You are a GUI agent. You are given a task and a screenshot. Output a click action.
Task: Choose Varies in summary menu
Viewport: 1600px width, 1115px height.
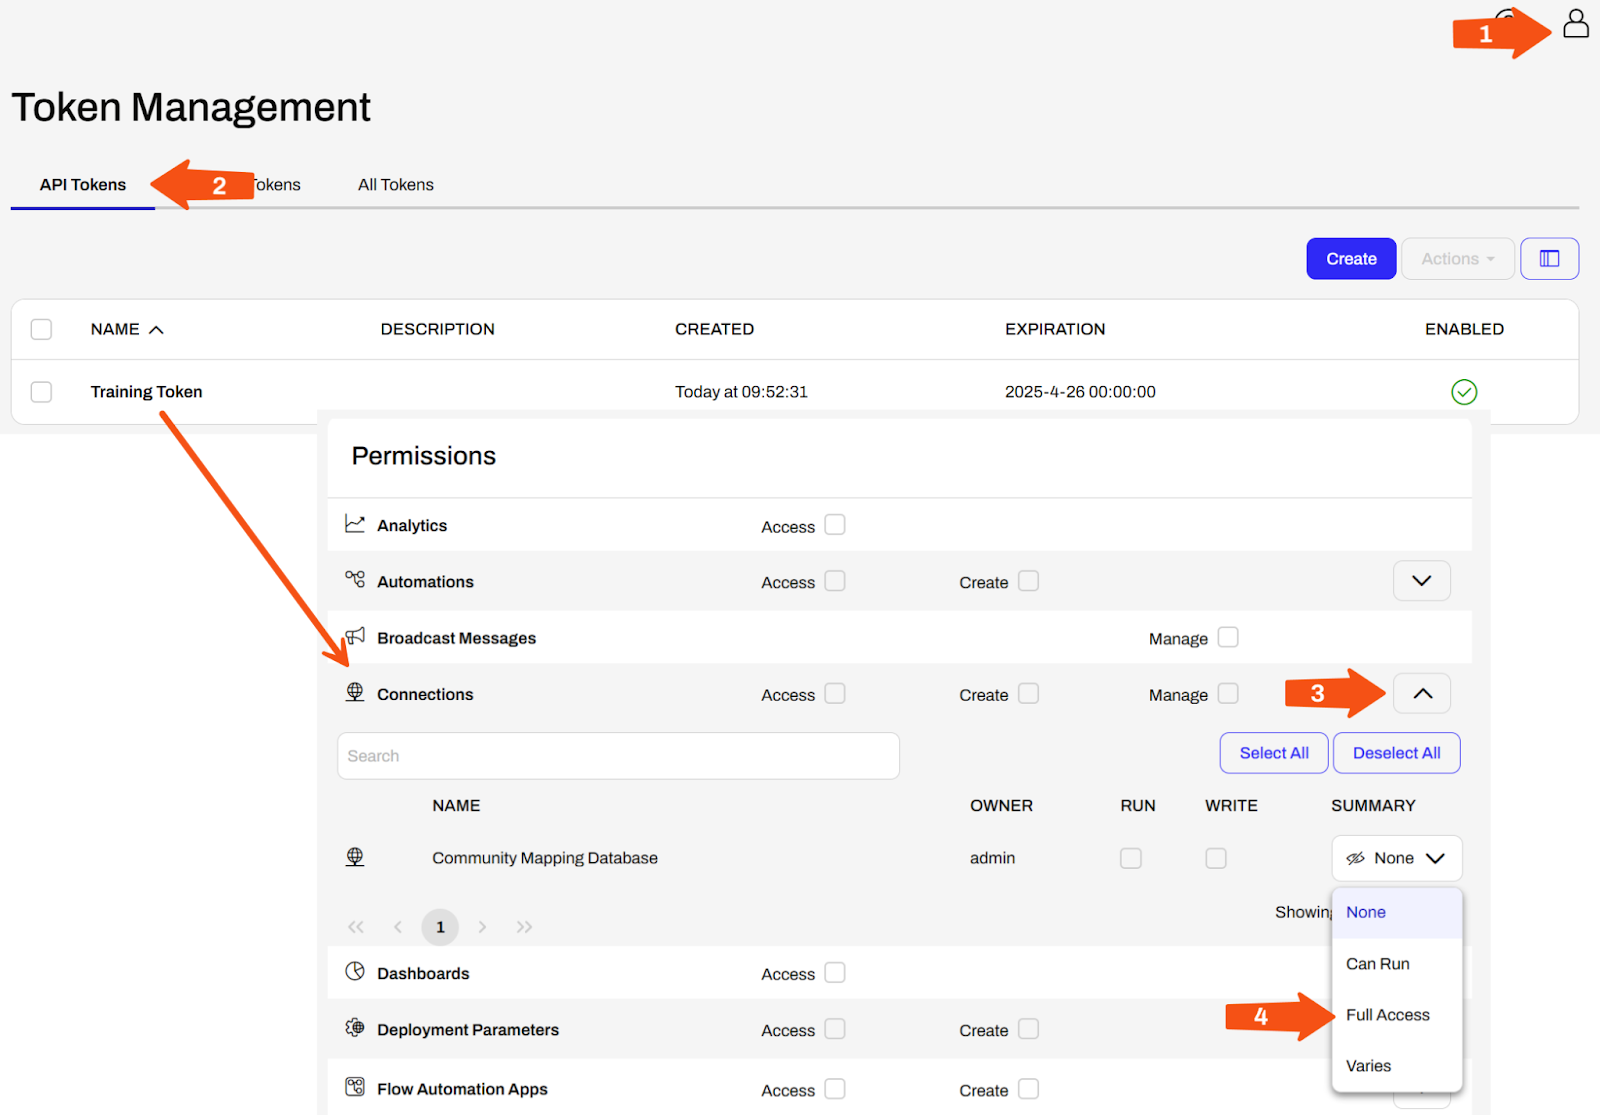pyautogui.click(x=1397, y=1066)
